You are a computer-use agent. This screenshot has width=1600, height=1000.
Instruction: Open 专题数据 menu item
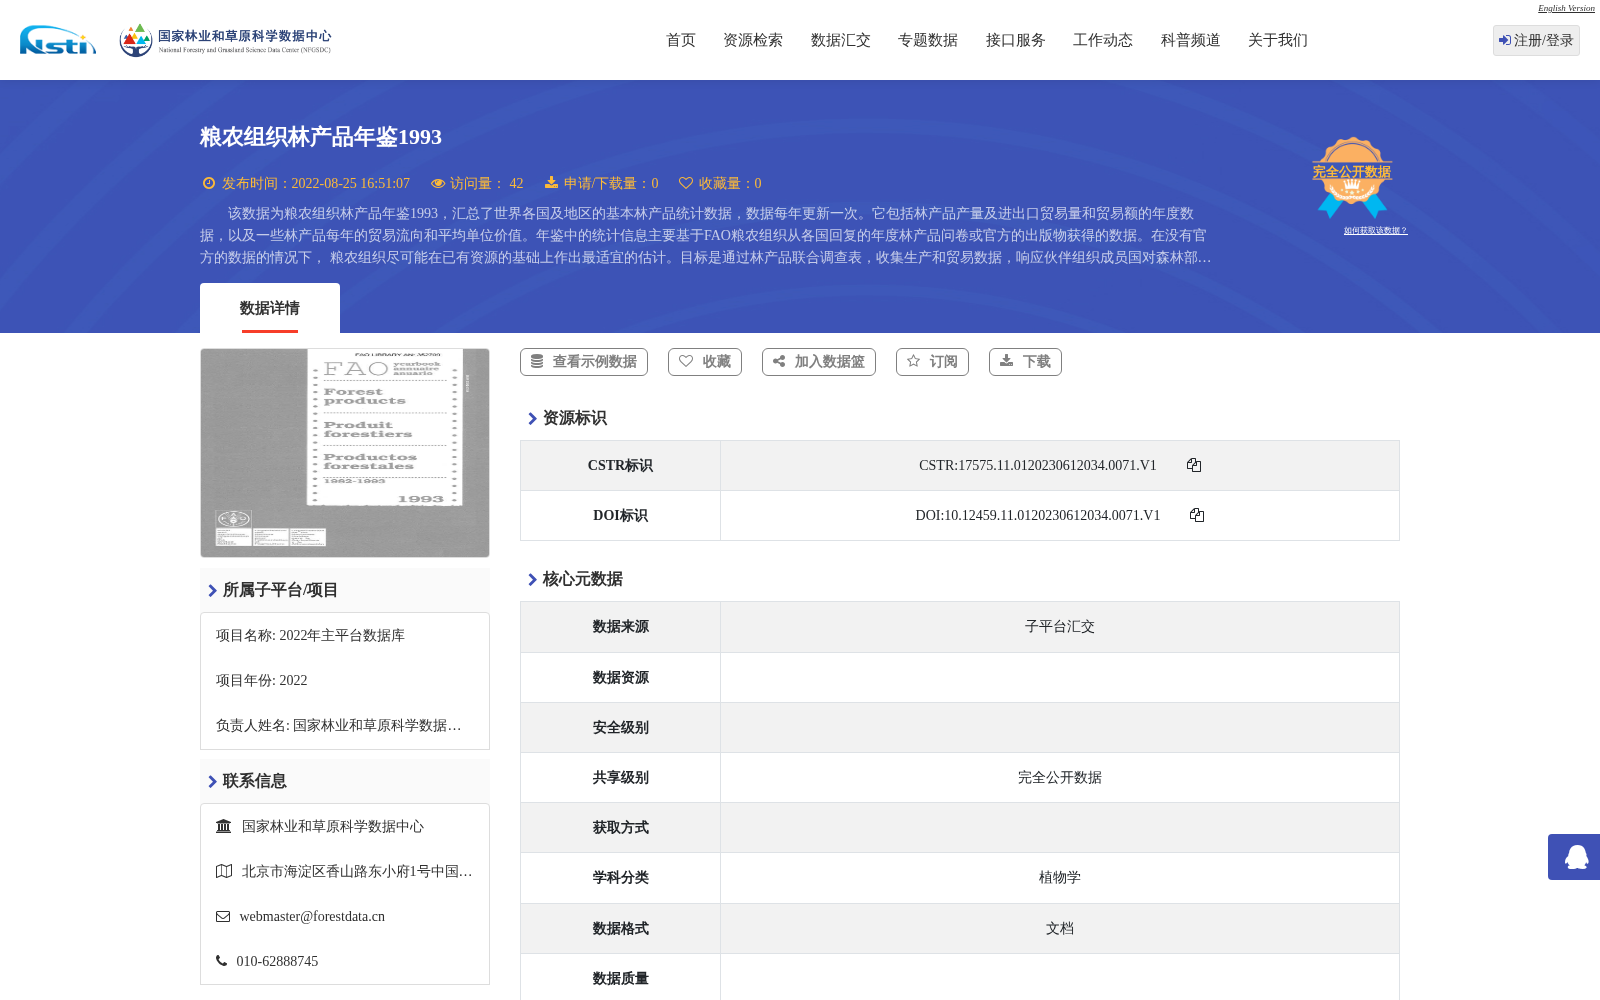tap(928, 40)
